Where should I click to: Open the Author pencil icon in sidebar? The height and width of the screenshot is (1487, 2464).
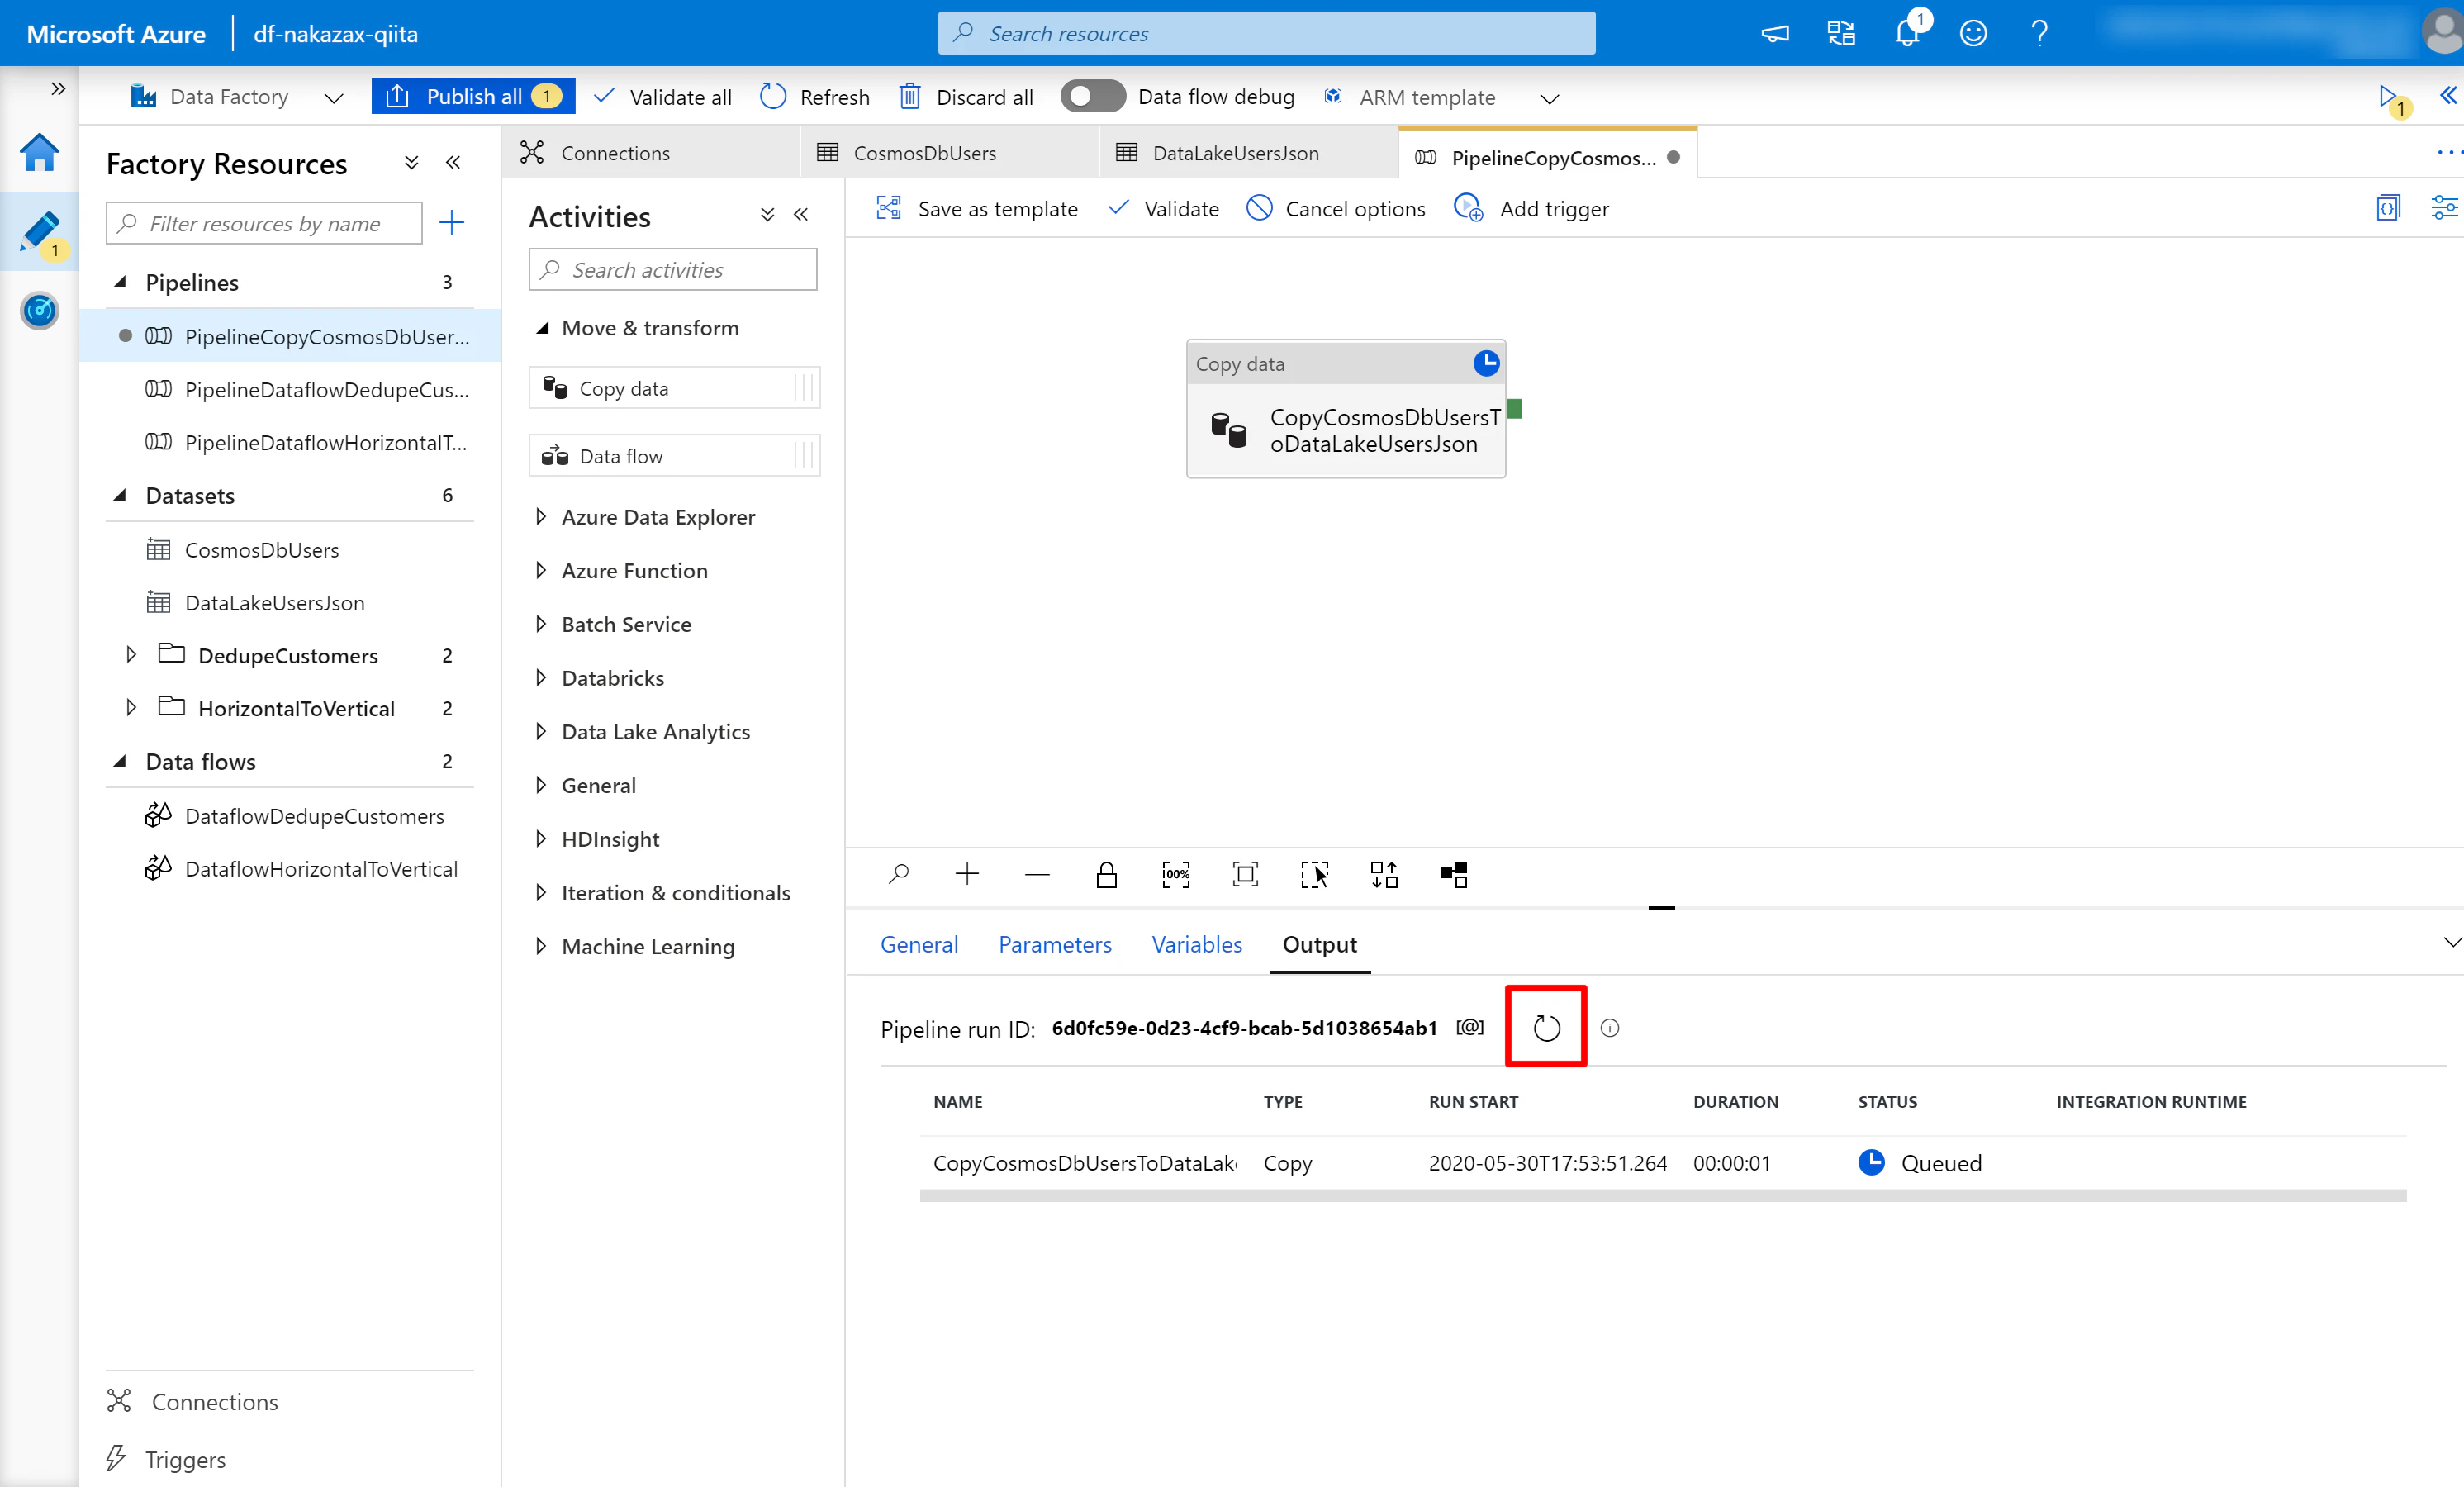pos(39,232)
